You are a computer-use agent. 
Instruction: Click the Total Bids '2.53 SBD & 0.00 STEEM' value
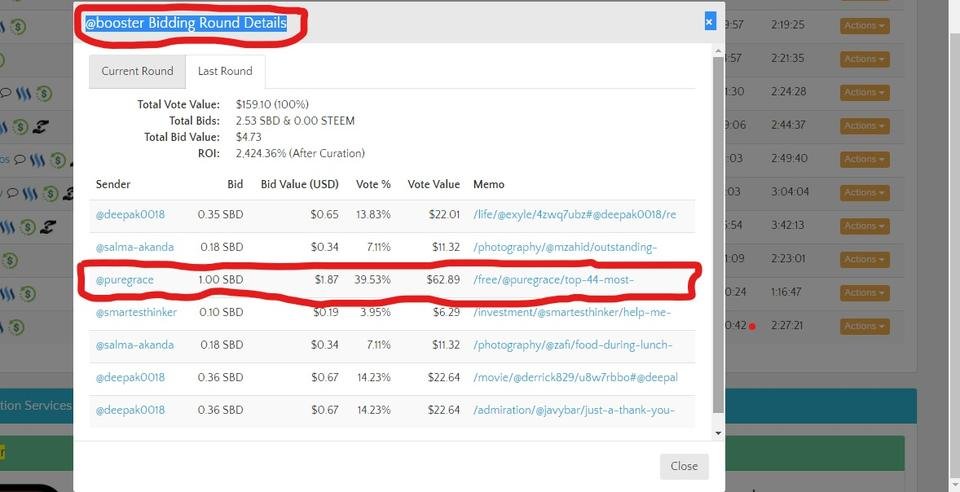[295, 121]
